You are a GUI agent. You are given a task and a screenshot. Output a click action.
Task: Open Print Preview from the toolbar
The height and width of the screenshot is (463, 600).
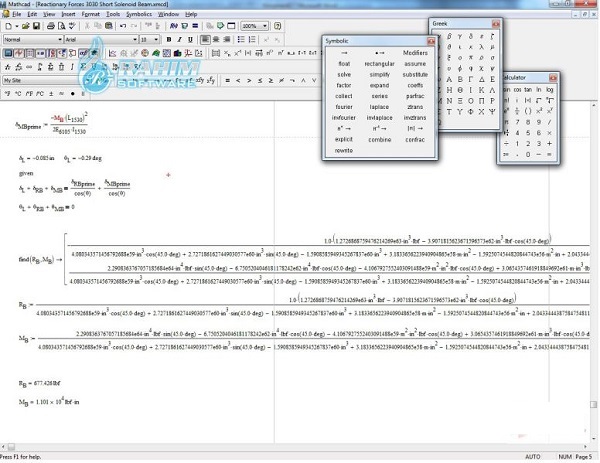(x=61, y=26)
